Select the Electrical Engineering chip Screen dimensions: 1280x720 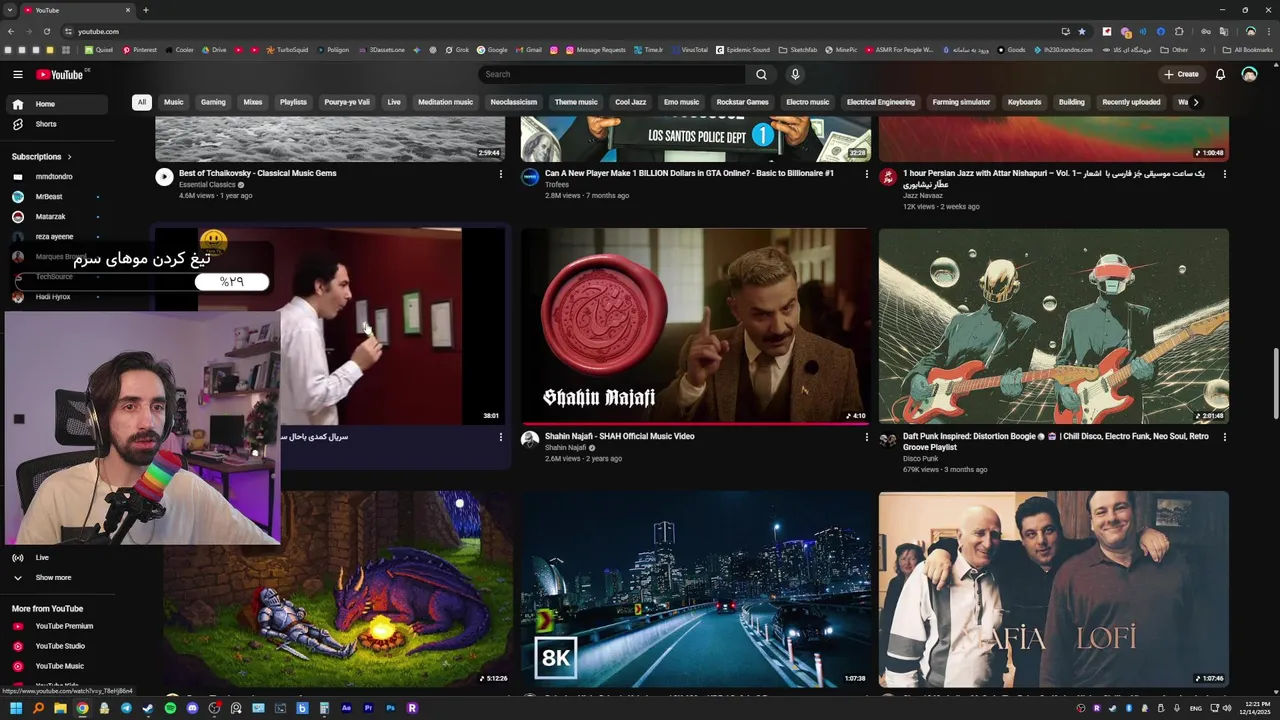881,102
